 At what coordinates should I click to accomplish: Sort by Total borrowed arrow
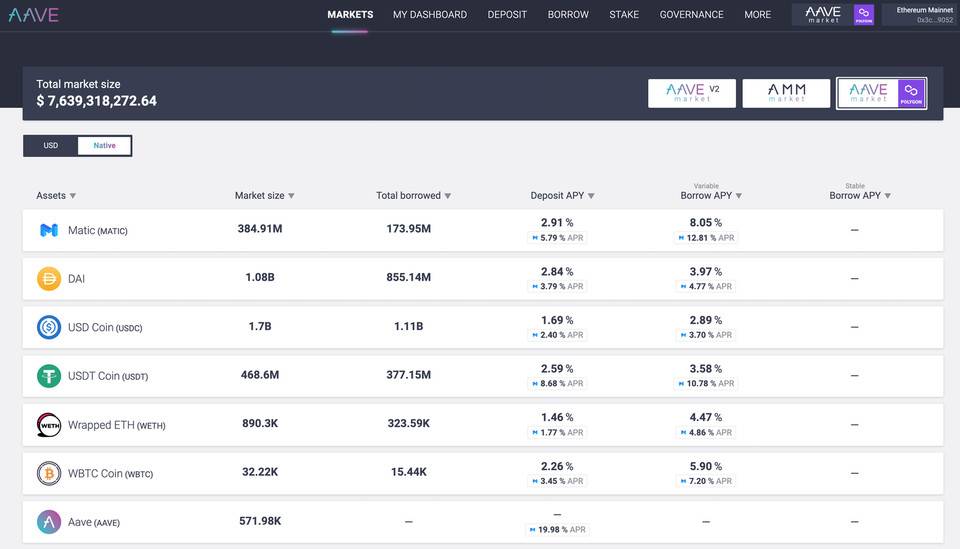[x=448, y=196]
